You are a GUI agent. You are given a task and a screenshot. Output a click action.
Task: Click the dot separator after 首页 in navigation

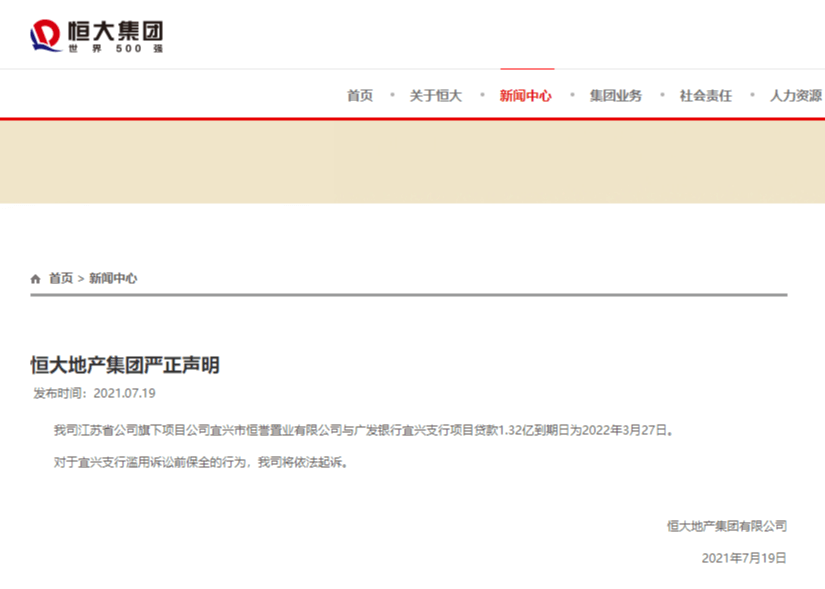coord(392,95)
